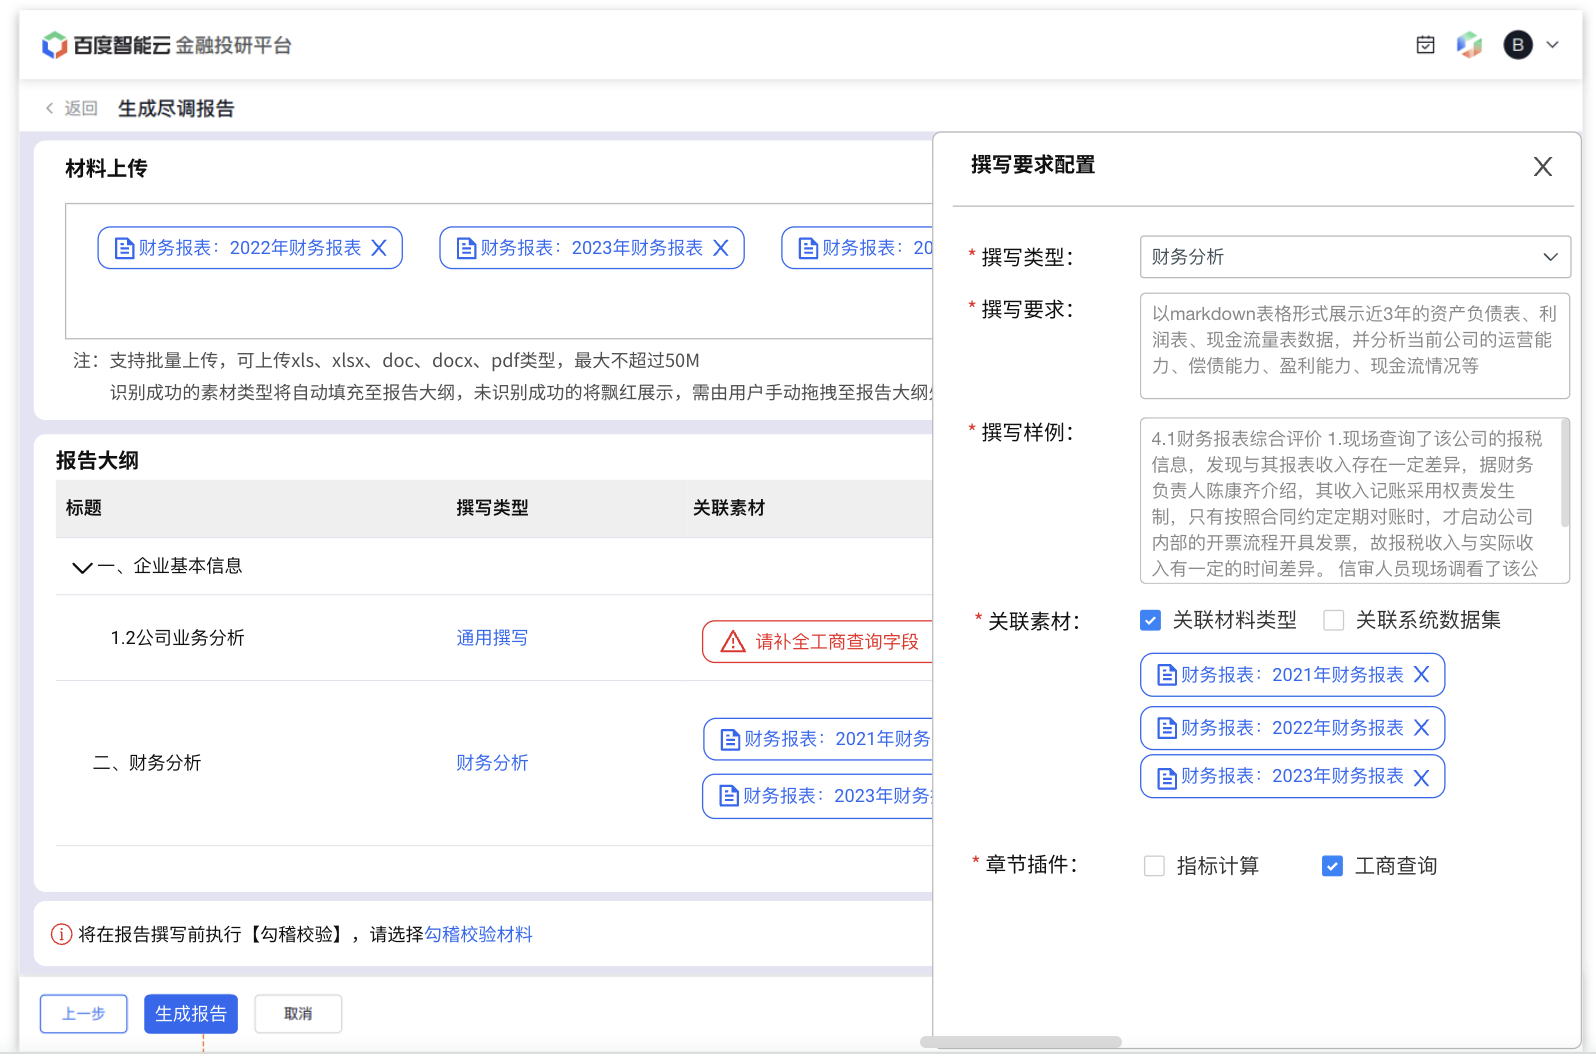Screen dimensions: 1596x1060
Task: Click the panel's horizontal scrollbar
Action: [1021, 1042]
